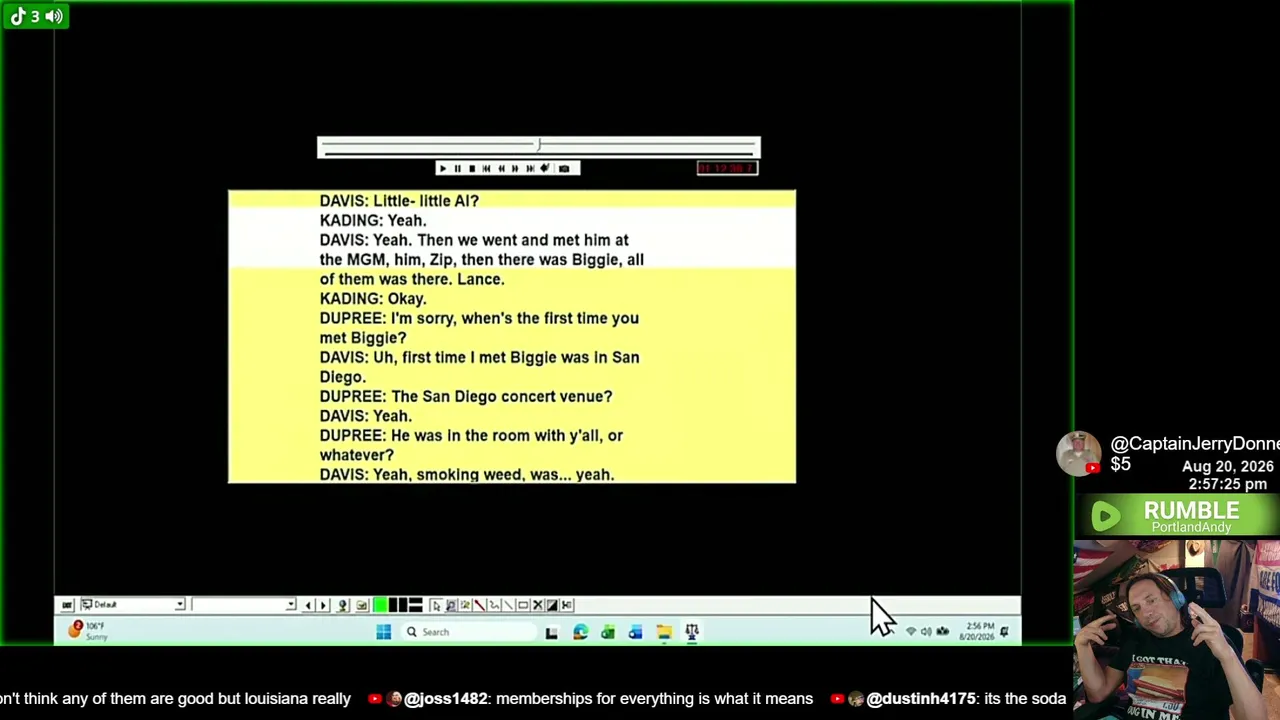This screenshot has width=1280, height=720.
Task: Select the red line drawing tool
Action: [479, 604]
